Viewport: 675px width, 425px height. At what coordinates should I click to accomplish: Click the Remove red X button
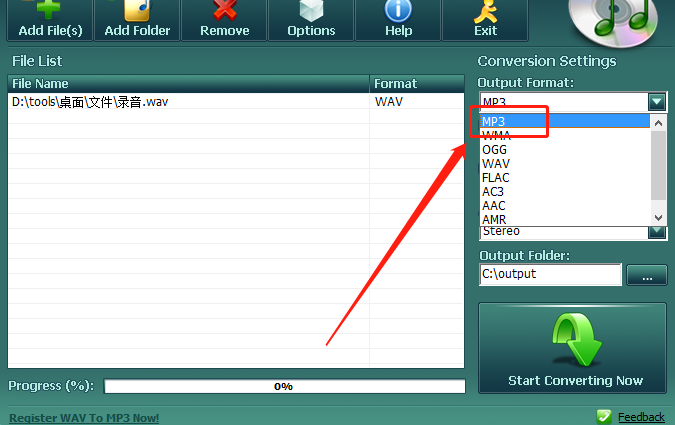[224, 20]
